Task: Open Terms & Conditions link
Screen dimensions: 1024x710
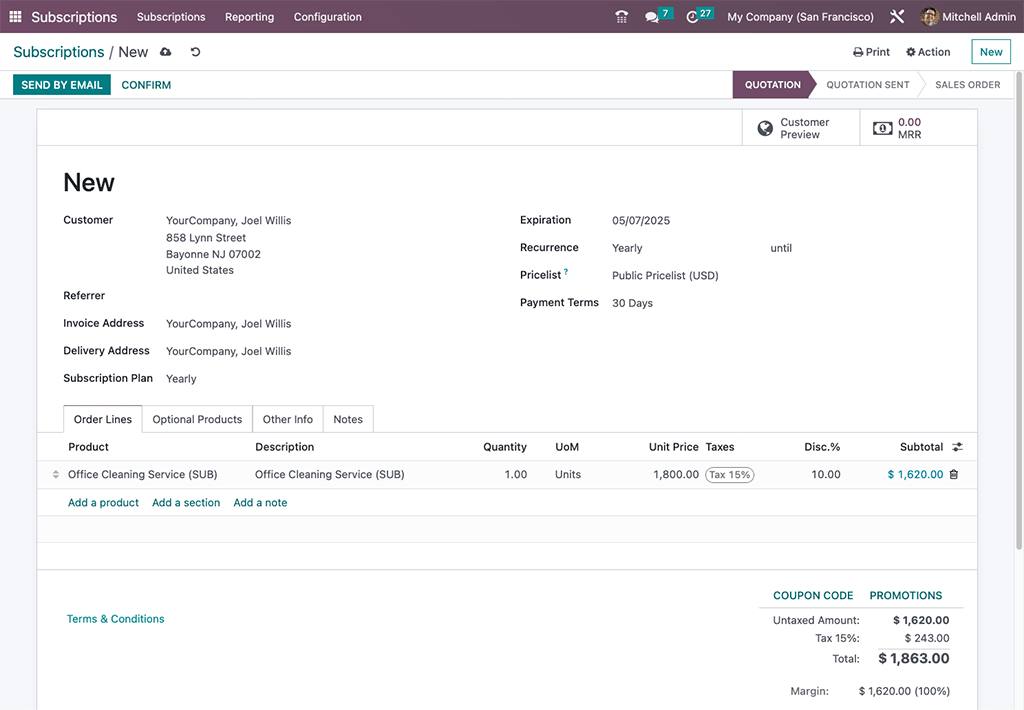Action: [x=115, y=618]
